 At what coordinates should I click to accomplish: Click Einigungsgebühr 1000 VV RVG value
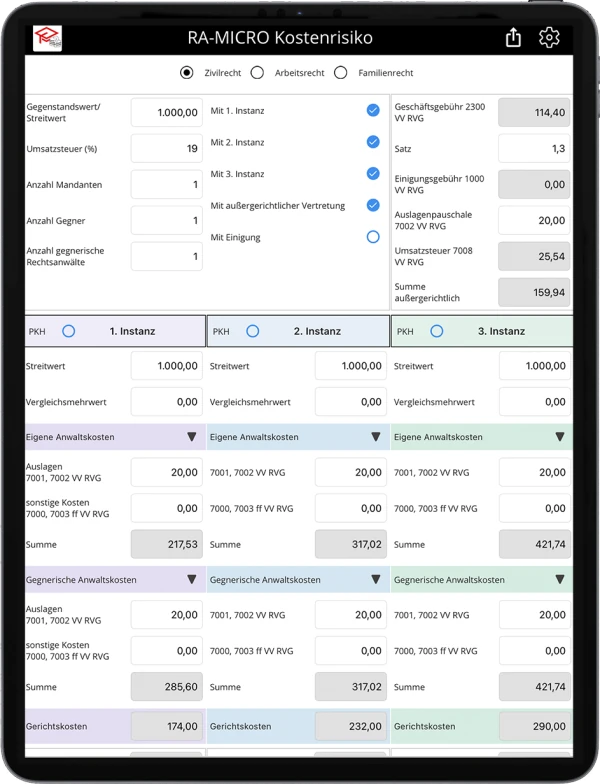[534, 184]
